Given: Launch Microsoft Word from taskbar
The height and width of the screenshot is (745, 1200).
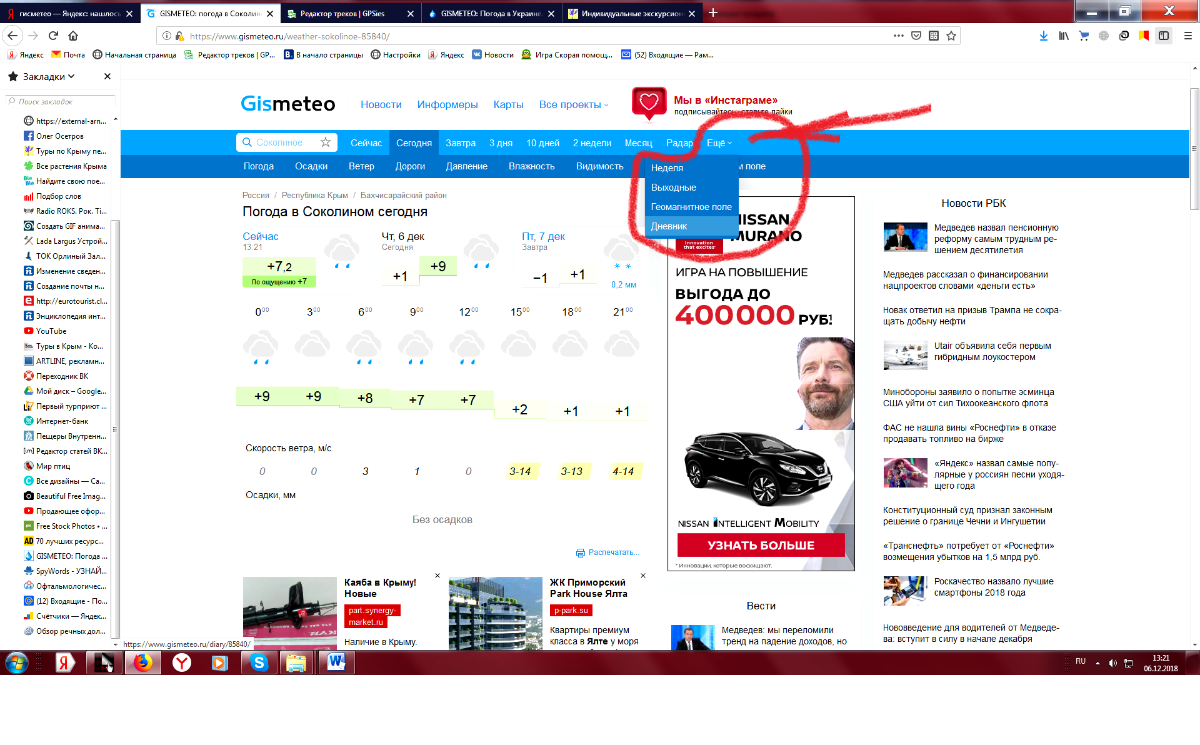Looking at the screenshot, I should (x=334, y=662).
